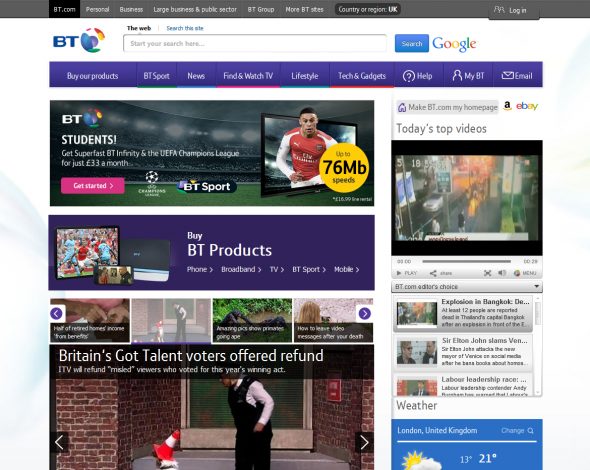Open Large business & public sector

click(x=195, y=9)
